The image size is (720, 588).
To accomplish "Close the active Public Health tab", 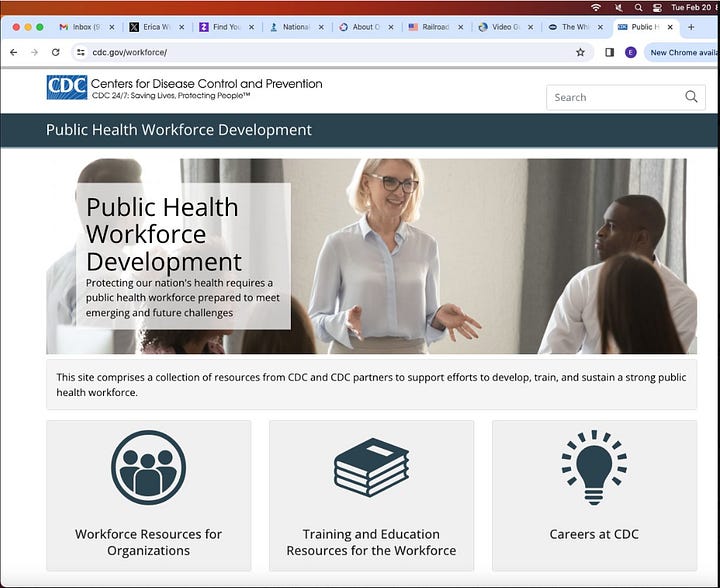I will (x=670, y=28).
